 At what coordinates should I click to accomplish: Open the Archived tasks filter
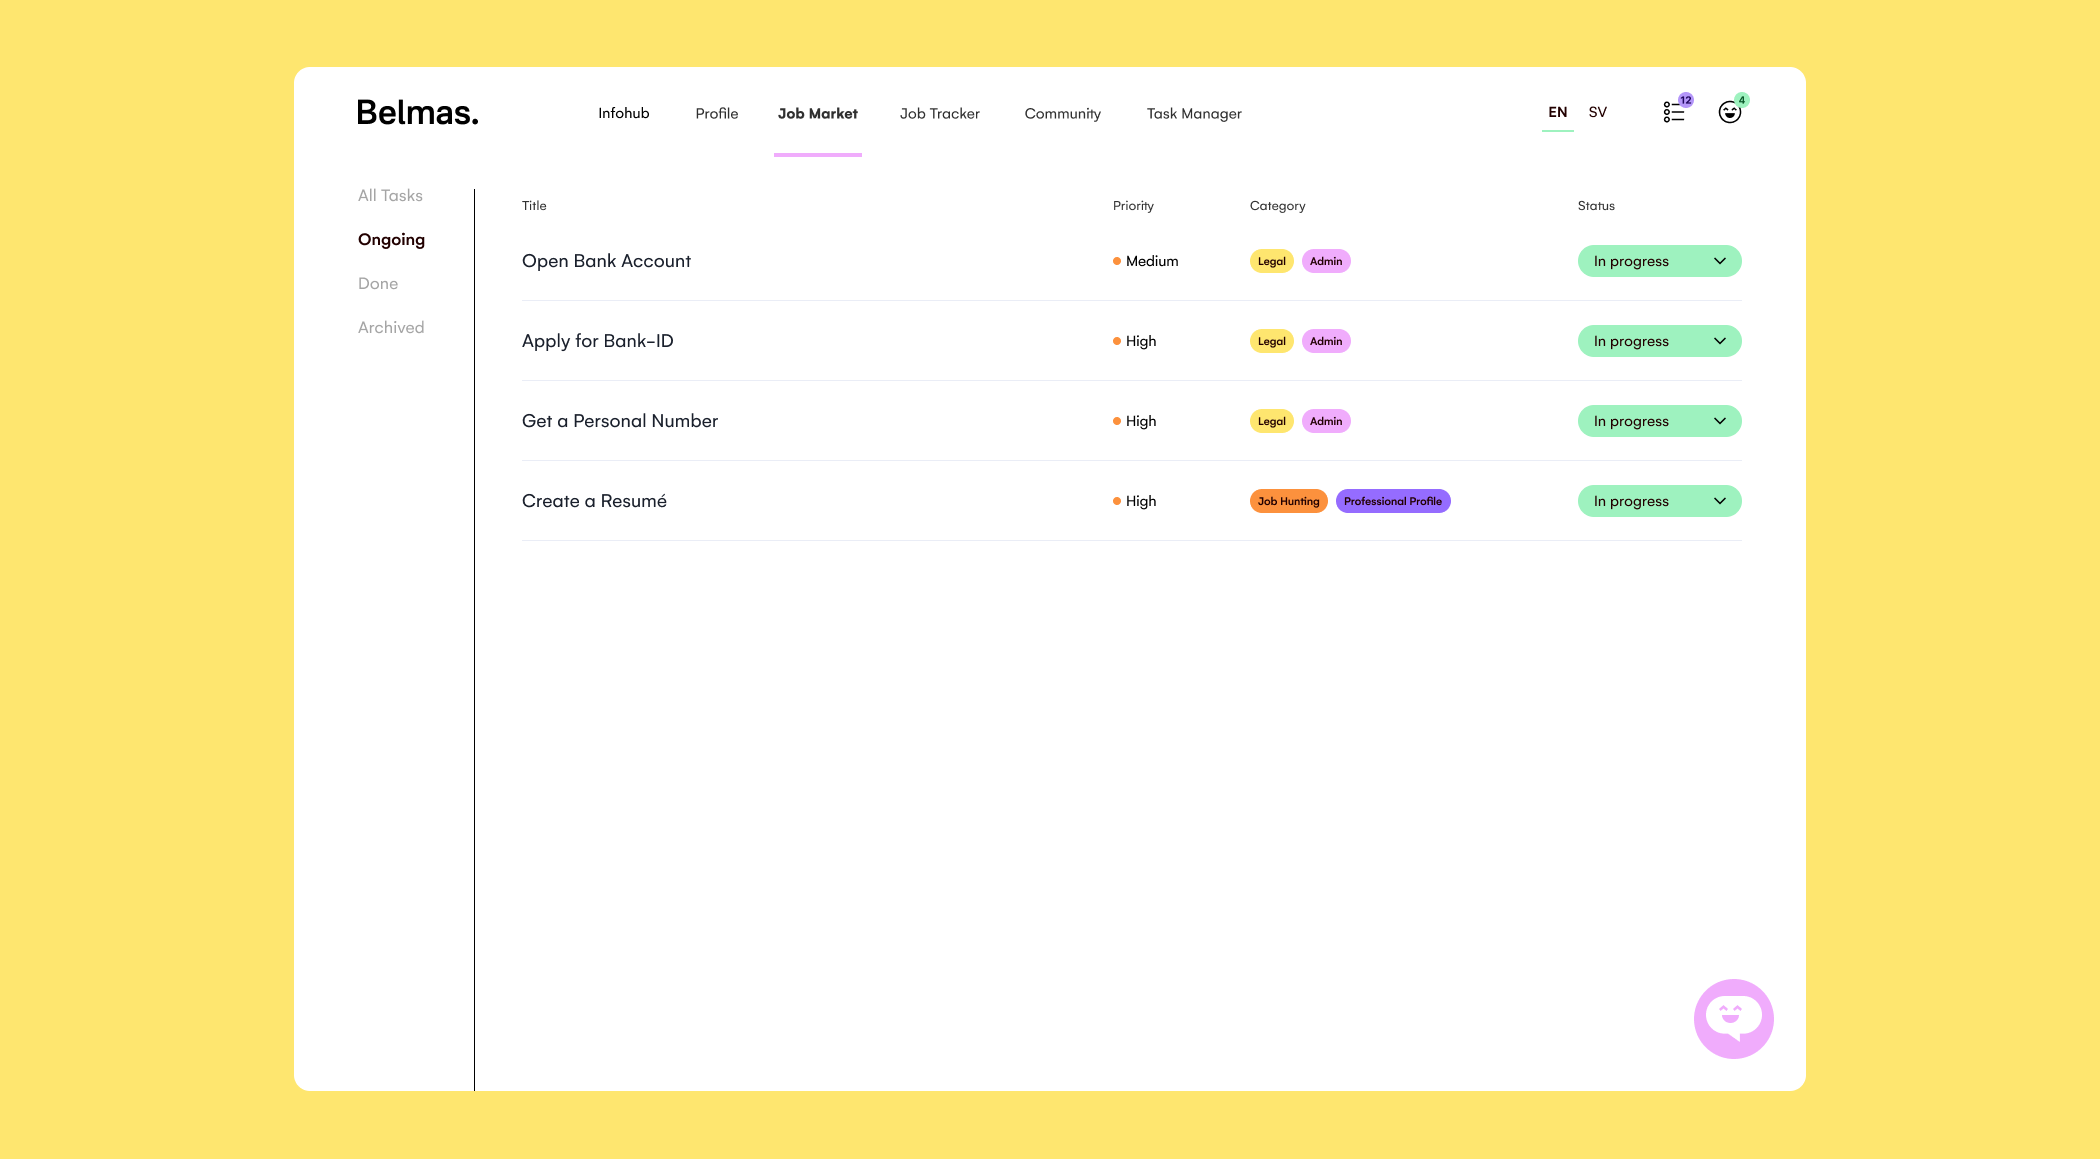point(391,328)
